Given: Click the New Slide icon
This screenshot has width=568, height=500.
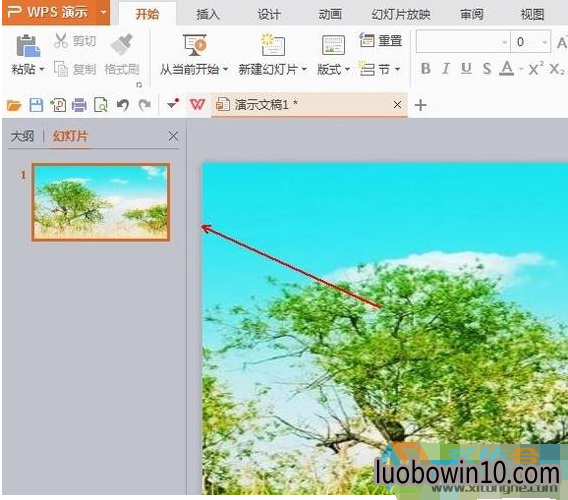Looking at the screenshot, I should [x=273, y=45].
